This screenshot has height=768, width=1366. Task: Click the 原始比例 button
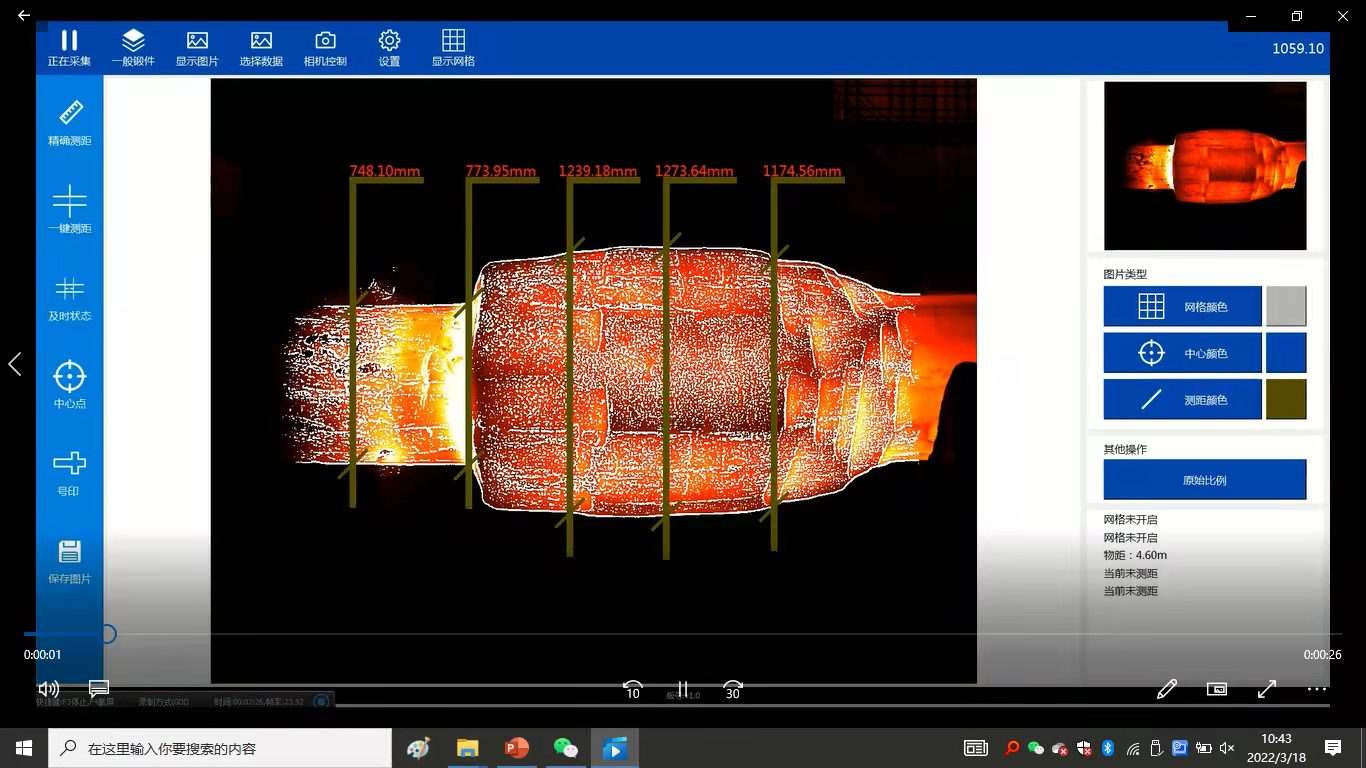(1204, 480)
